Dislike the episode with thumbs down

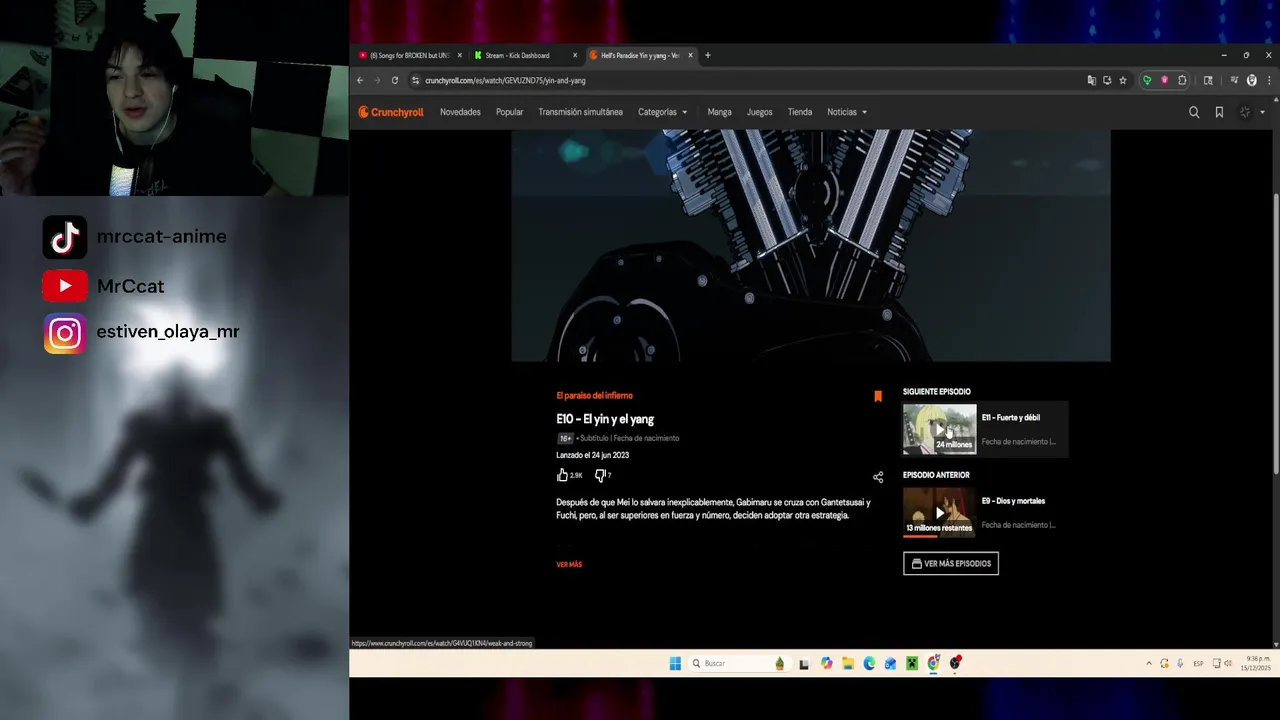[x=600, y=475]
